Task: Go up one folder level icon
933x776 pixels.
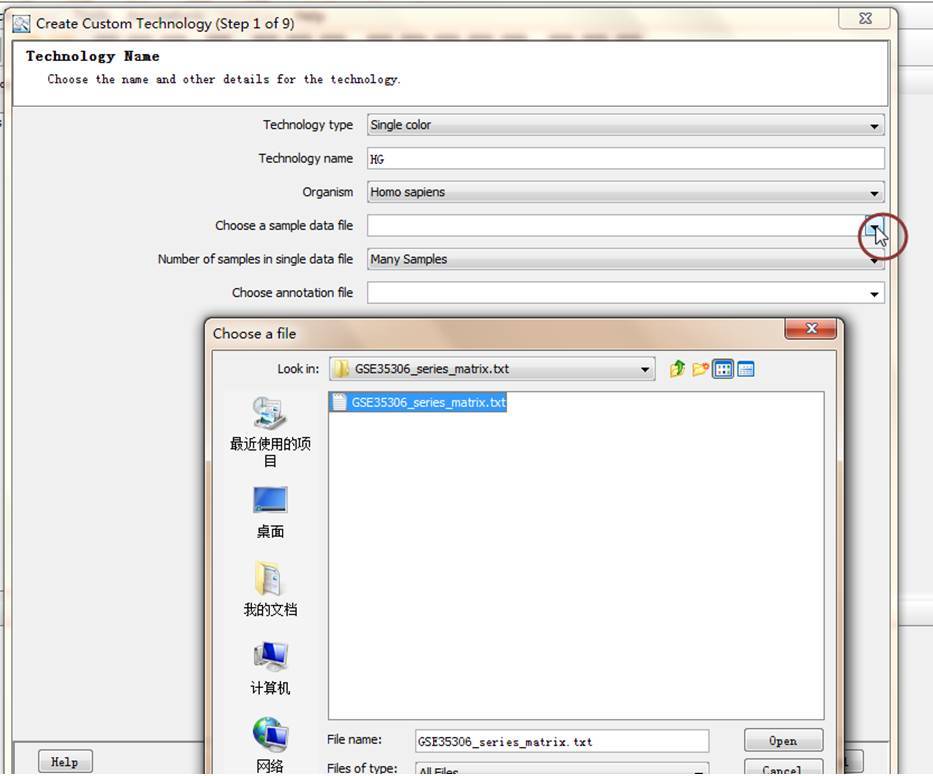Action: pos(677,369)
